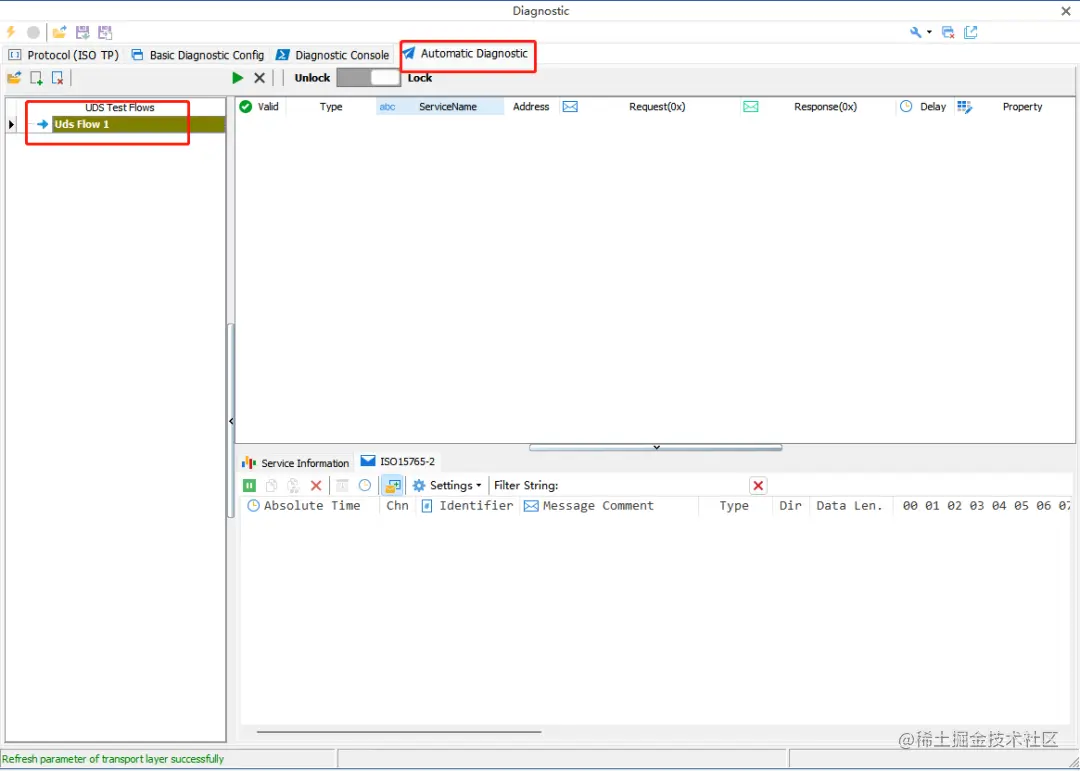Click the Property grid edit icon

point(964,107)
